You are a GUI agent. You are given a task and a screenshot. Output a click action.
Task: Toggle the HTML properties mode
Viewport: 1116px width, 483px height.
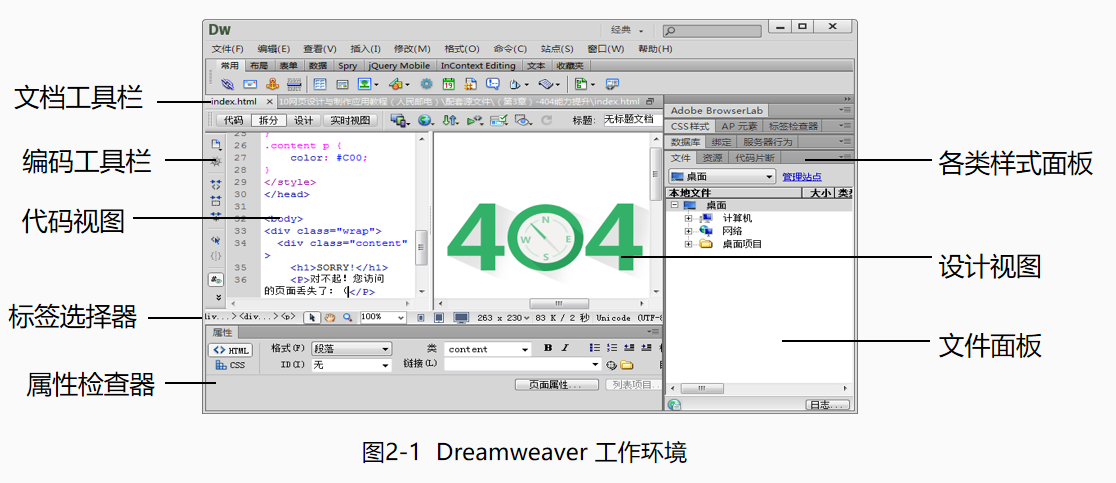pos(230,350)
